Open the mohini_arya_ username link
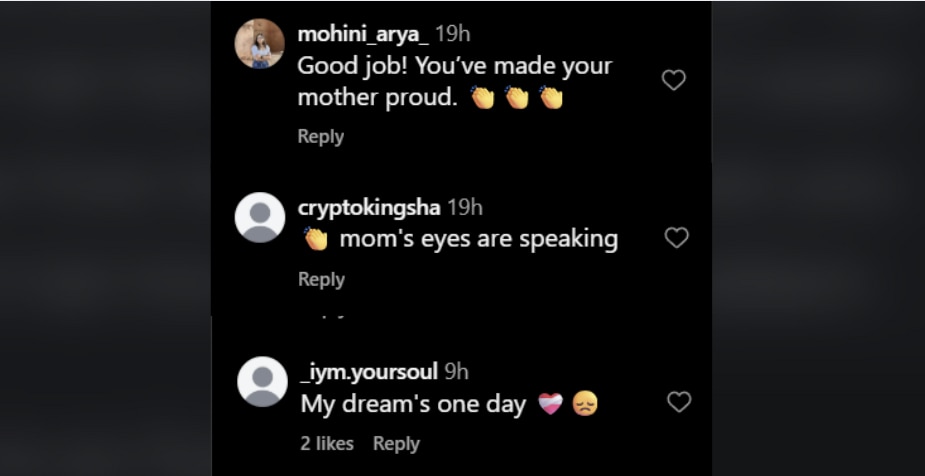 pyautogui.click(x=363, y=34)
